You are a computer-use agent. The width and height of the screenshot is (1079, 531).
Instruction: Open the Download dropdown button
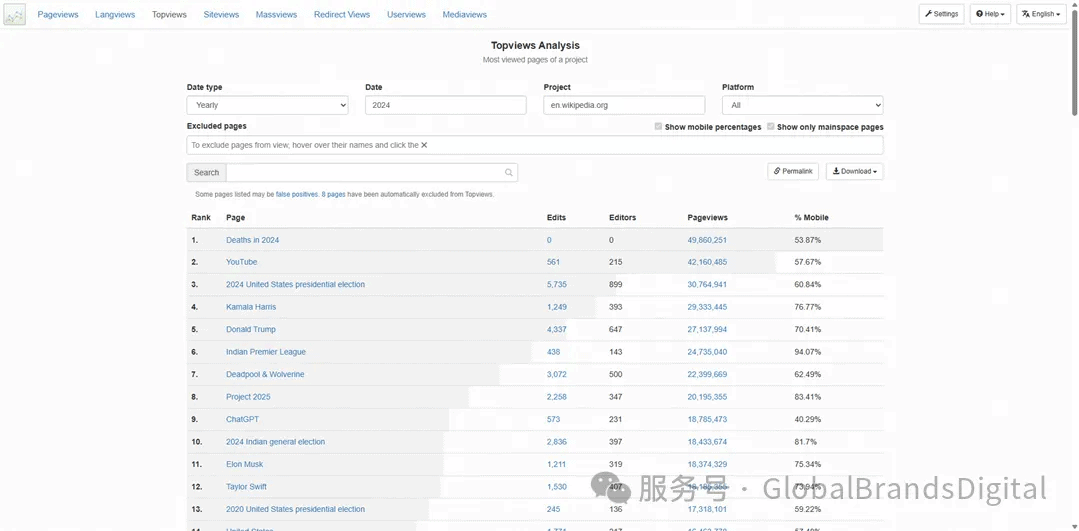point(855,171)
